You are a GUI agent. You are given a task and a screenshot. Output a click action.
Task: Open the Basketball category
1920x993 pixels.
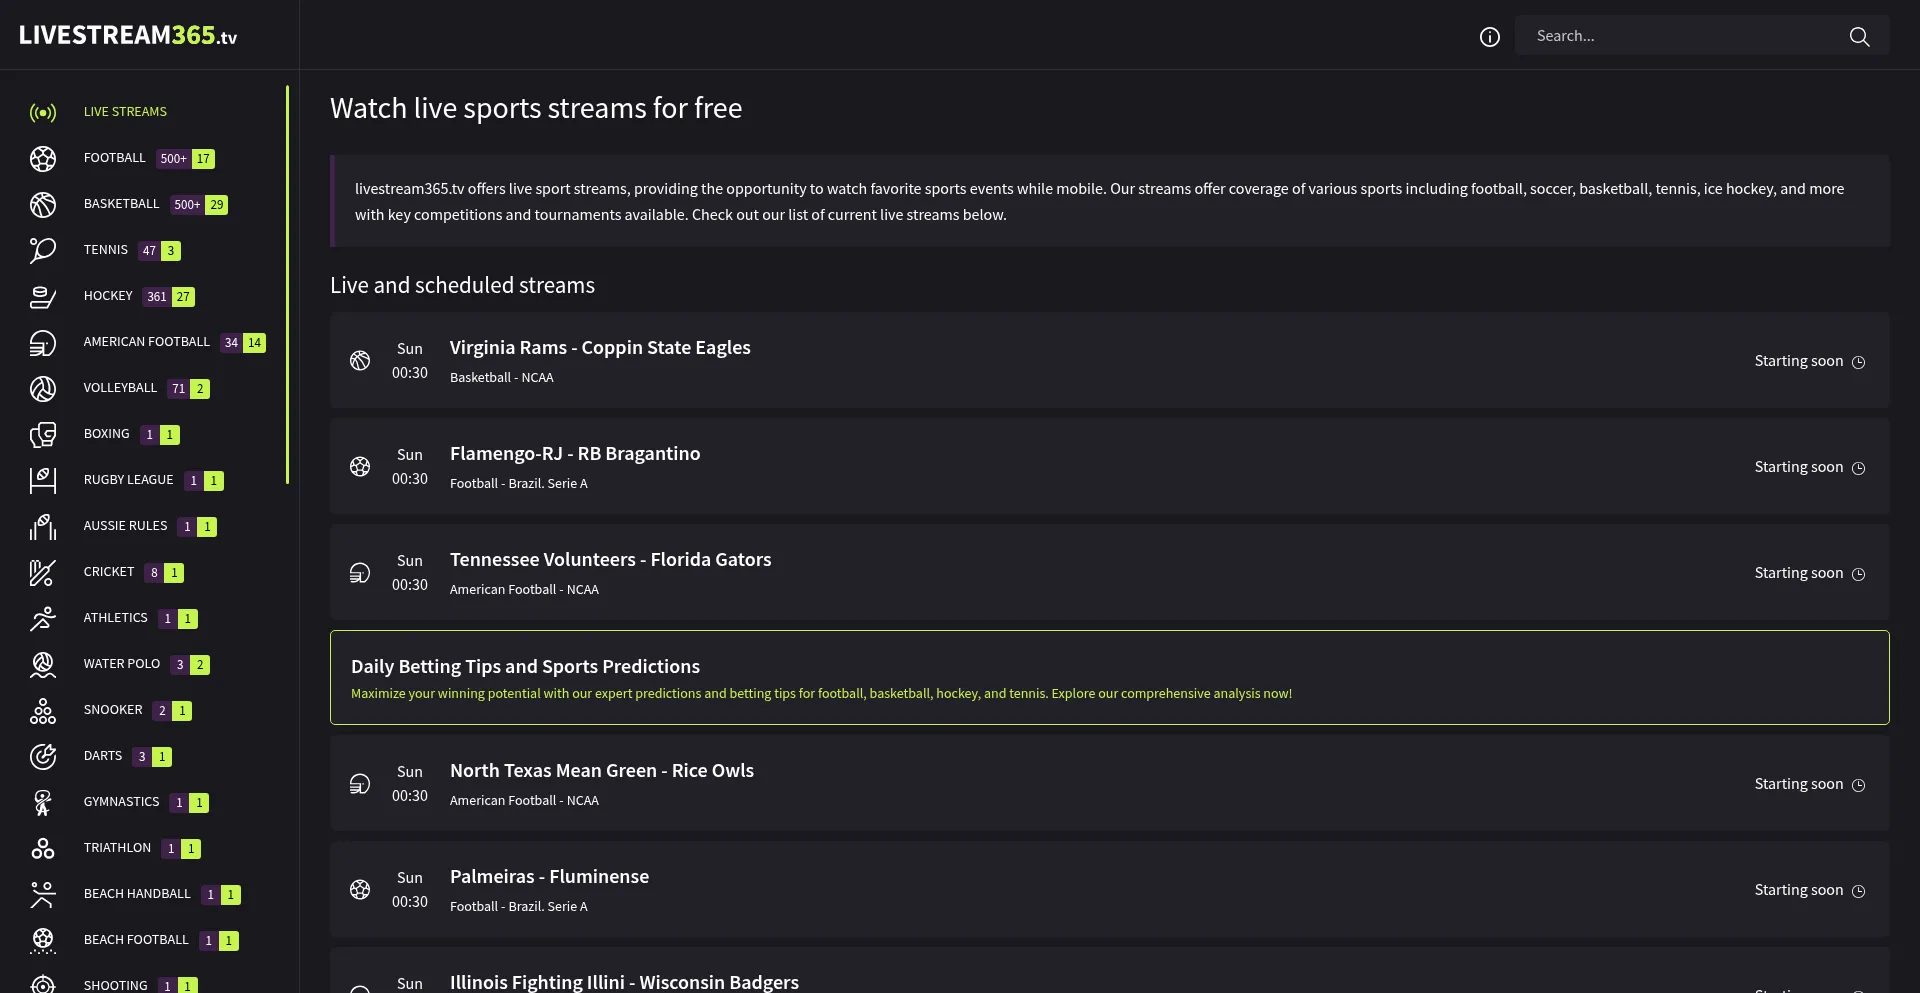(121, 204)
